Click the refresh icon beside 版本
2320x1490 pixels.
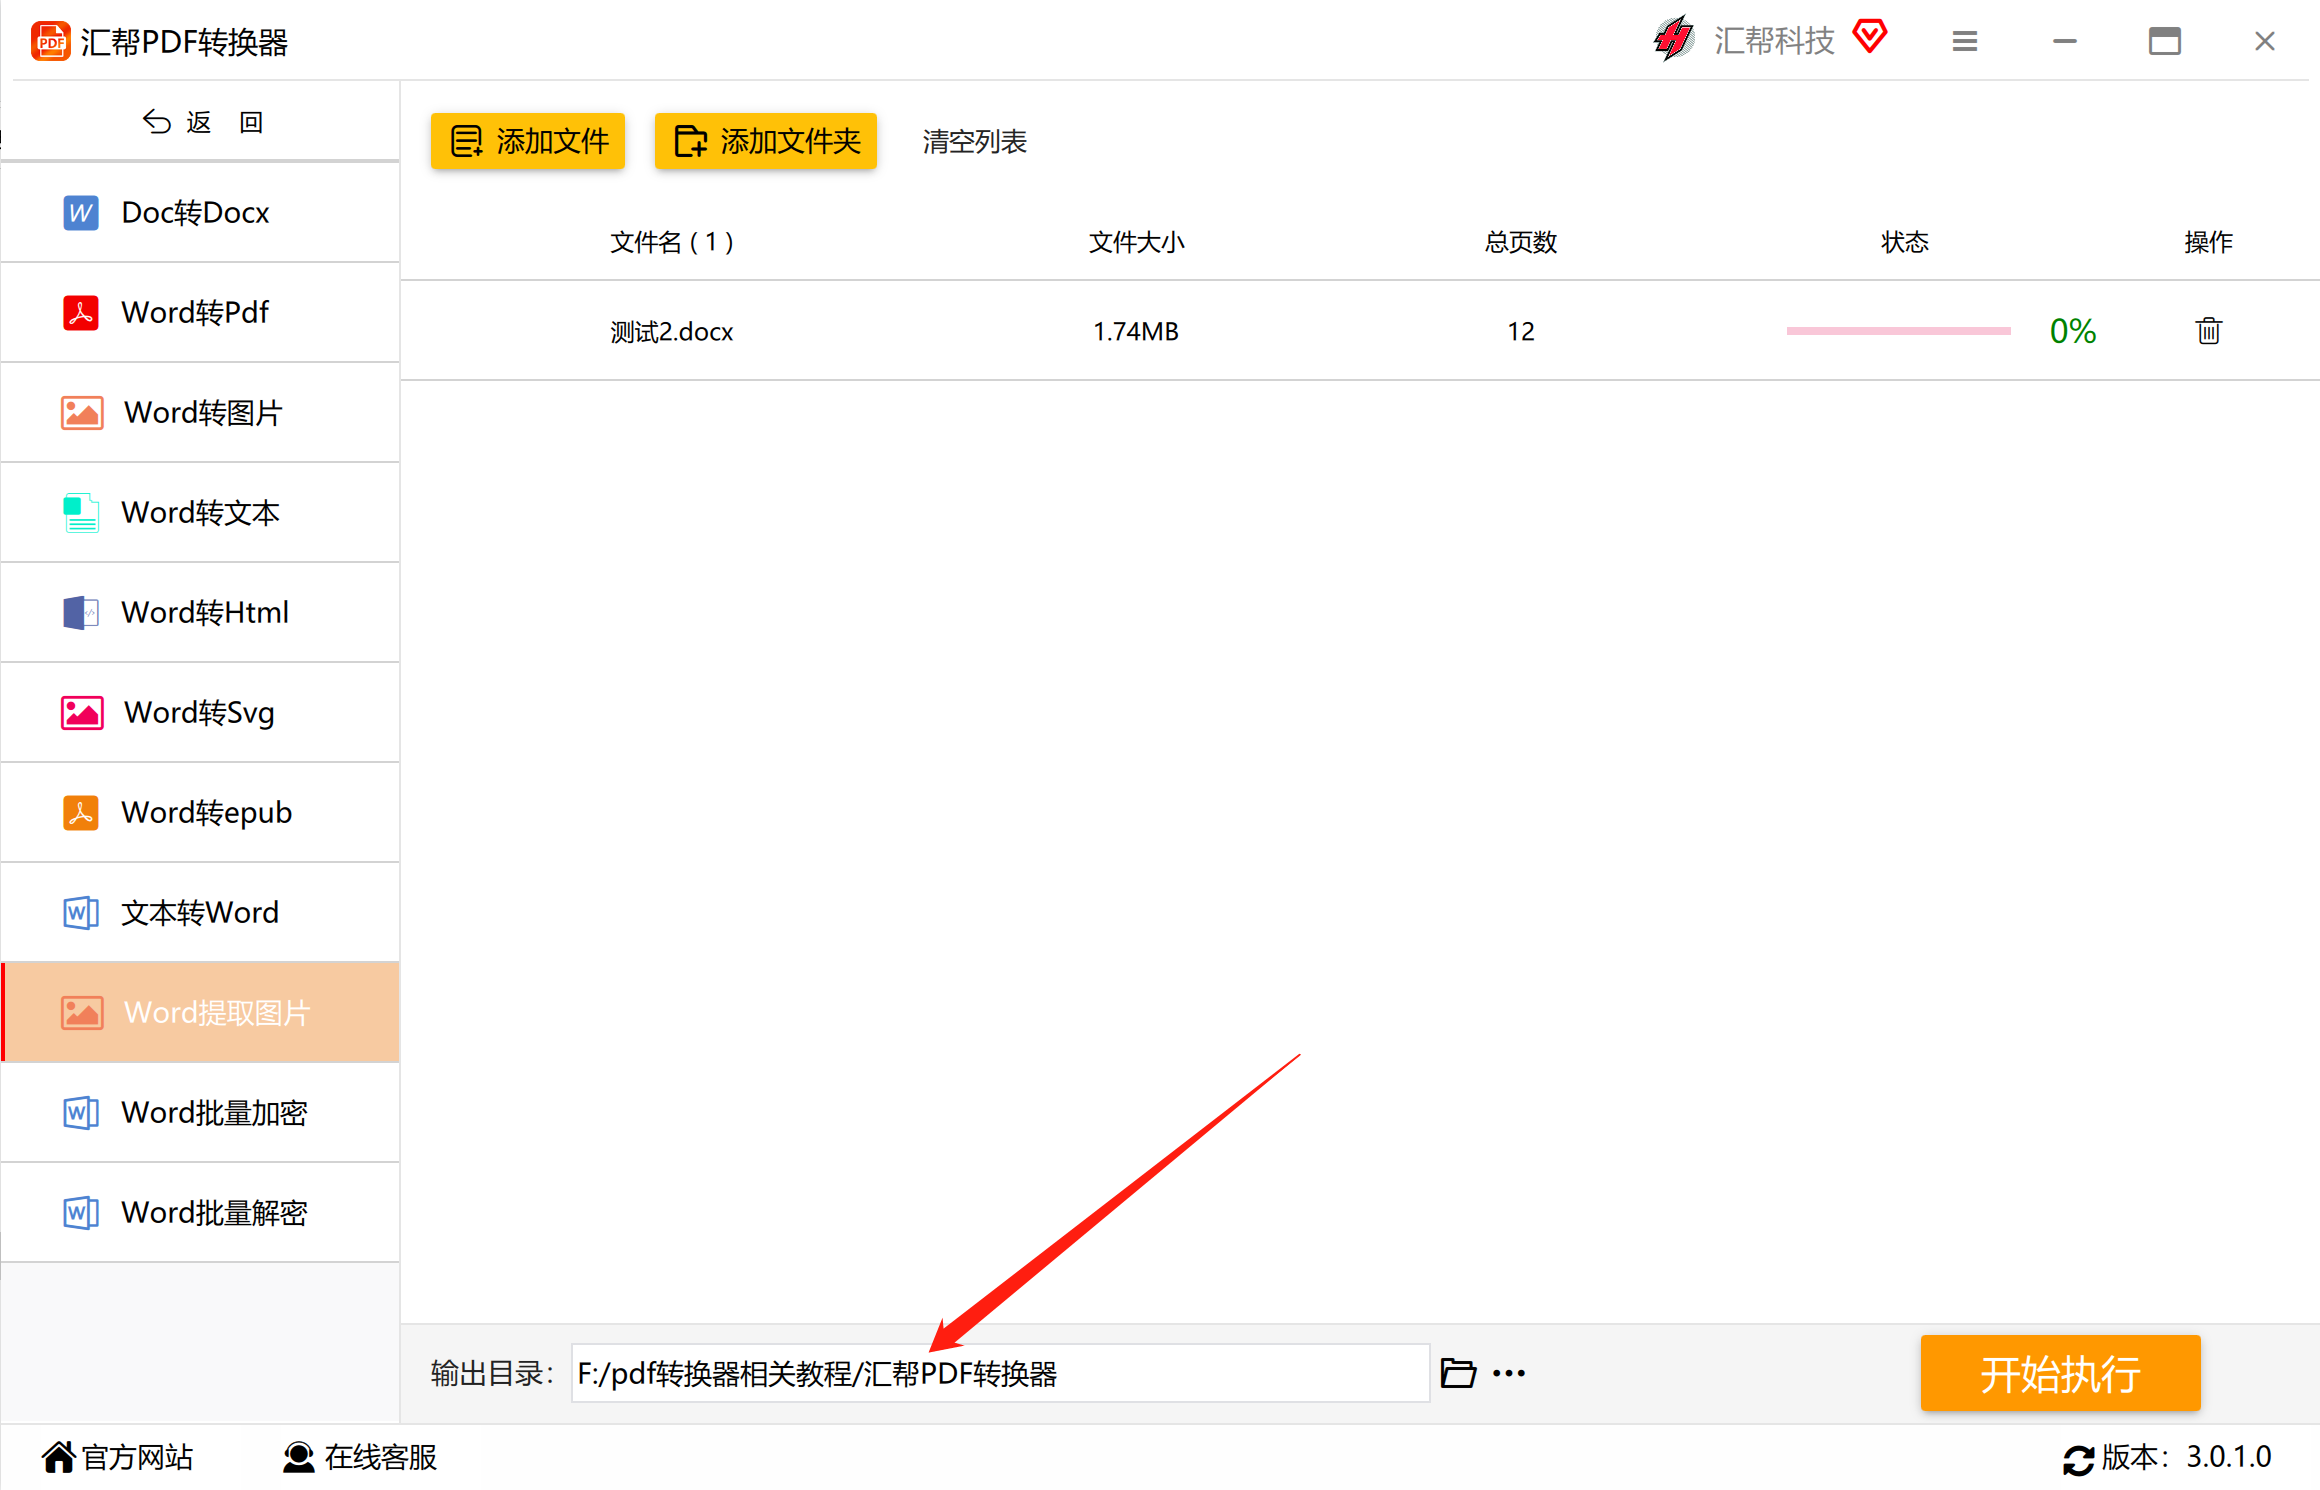(2078, 1459)
